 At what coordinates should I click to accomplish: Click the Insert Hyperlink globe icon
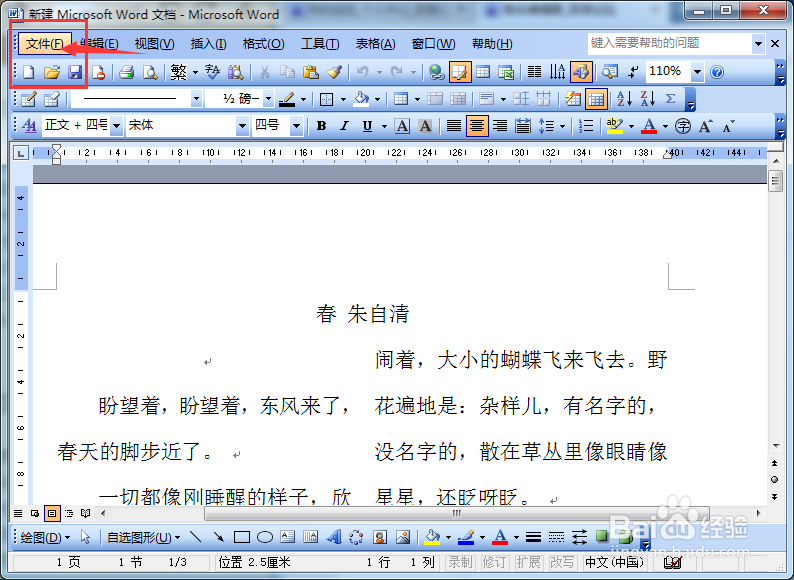pos(436,72)
